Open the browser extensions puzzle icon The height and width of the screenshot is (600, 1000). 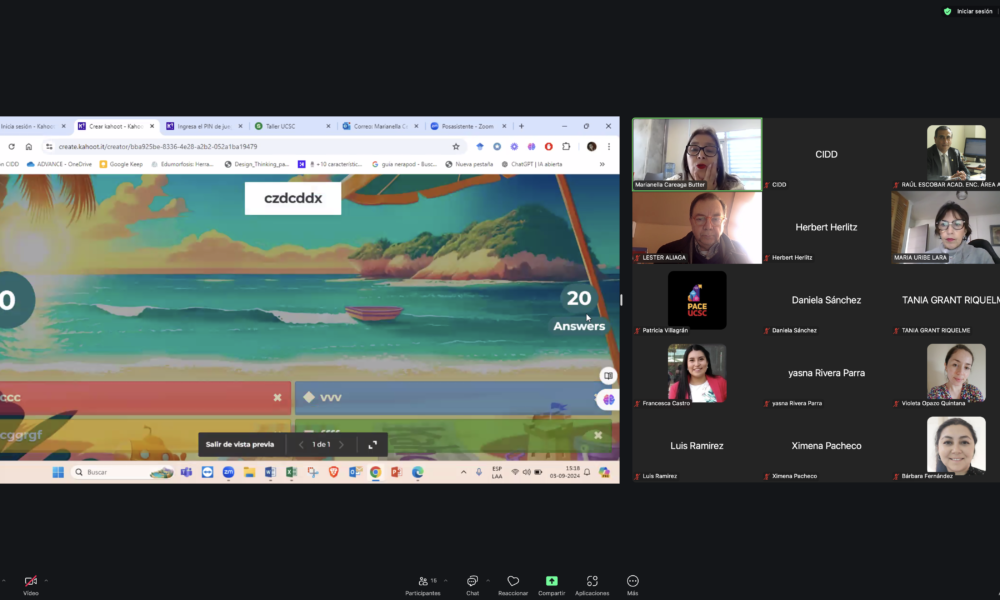coord(566,147)
